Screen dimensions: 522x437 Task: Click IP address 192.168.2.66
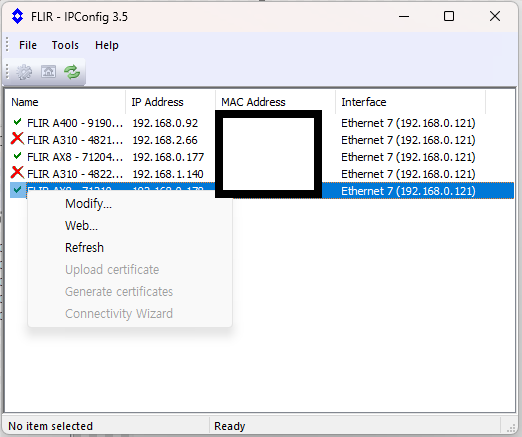click(x=165, y=140)
